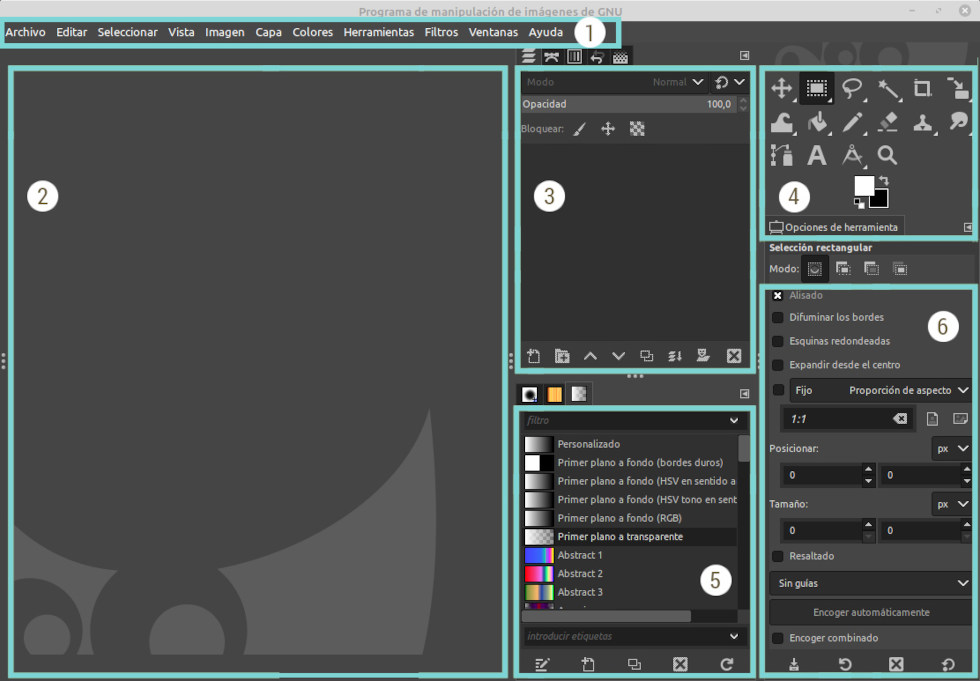
Task: Check Expandir desde el centro
Action: (778, 365)
